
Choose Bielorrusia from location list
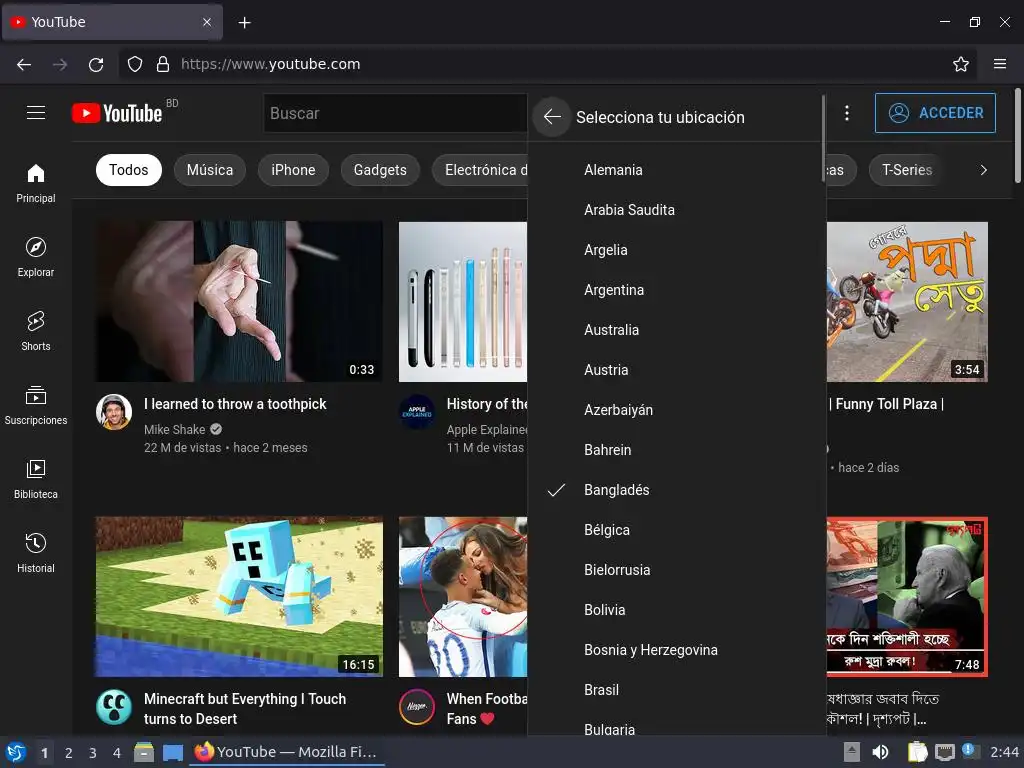(x=676, y=570)
